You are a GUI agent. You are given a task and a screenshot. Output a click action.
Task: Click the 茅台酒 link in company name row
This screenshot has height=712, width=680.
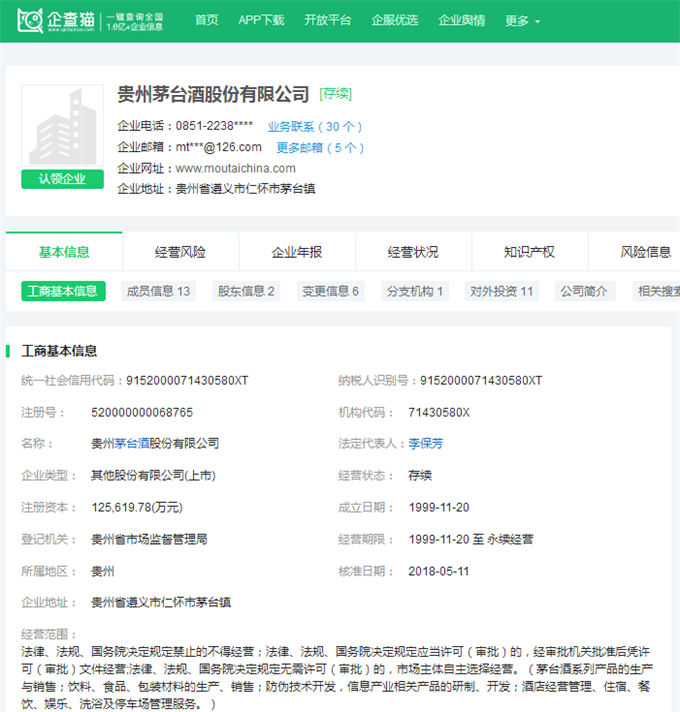click(x=132, y=443)
